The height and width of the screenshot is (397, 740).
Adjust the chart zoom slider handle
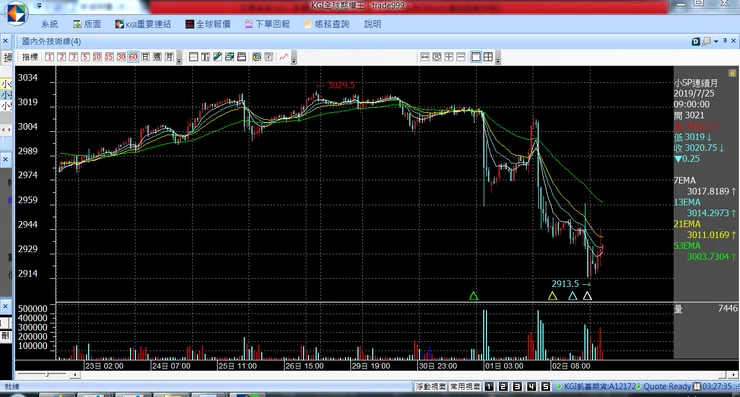(47, 375)
